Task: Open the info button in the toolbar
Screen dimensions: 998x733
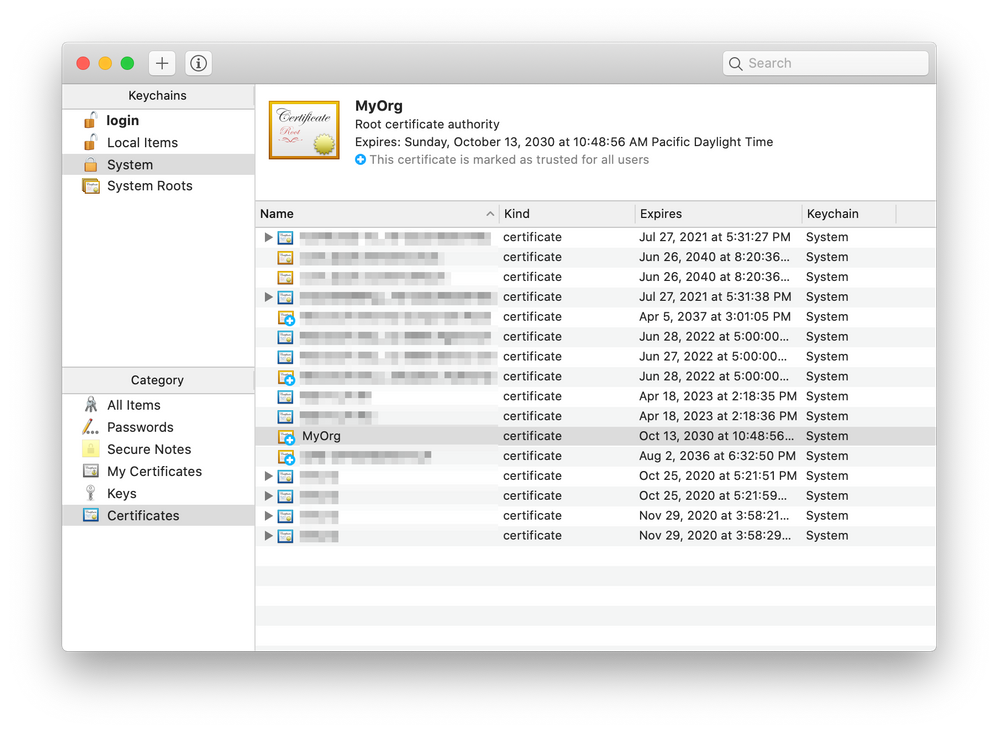Action: coord(198,62)
